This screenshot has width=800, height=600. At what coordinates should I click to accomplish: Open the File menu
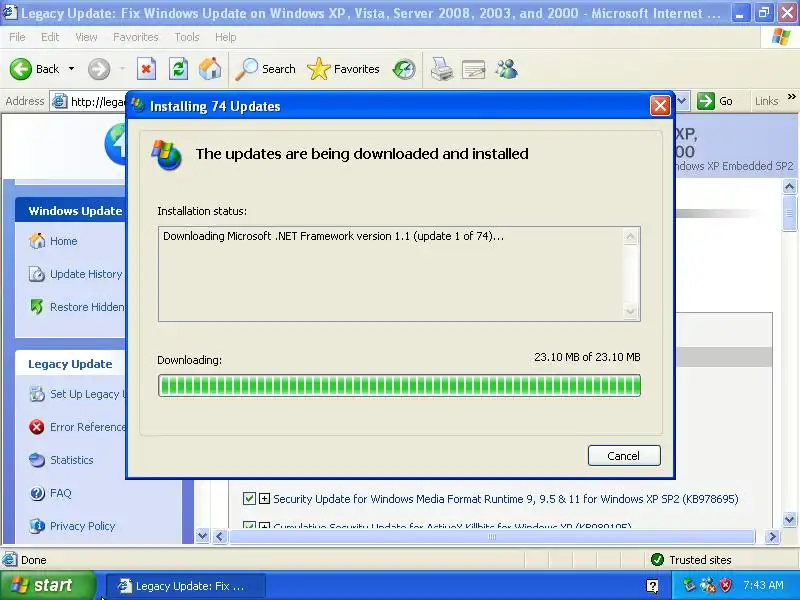(x=17, y=37)
